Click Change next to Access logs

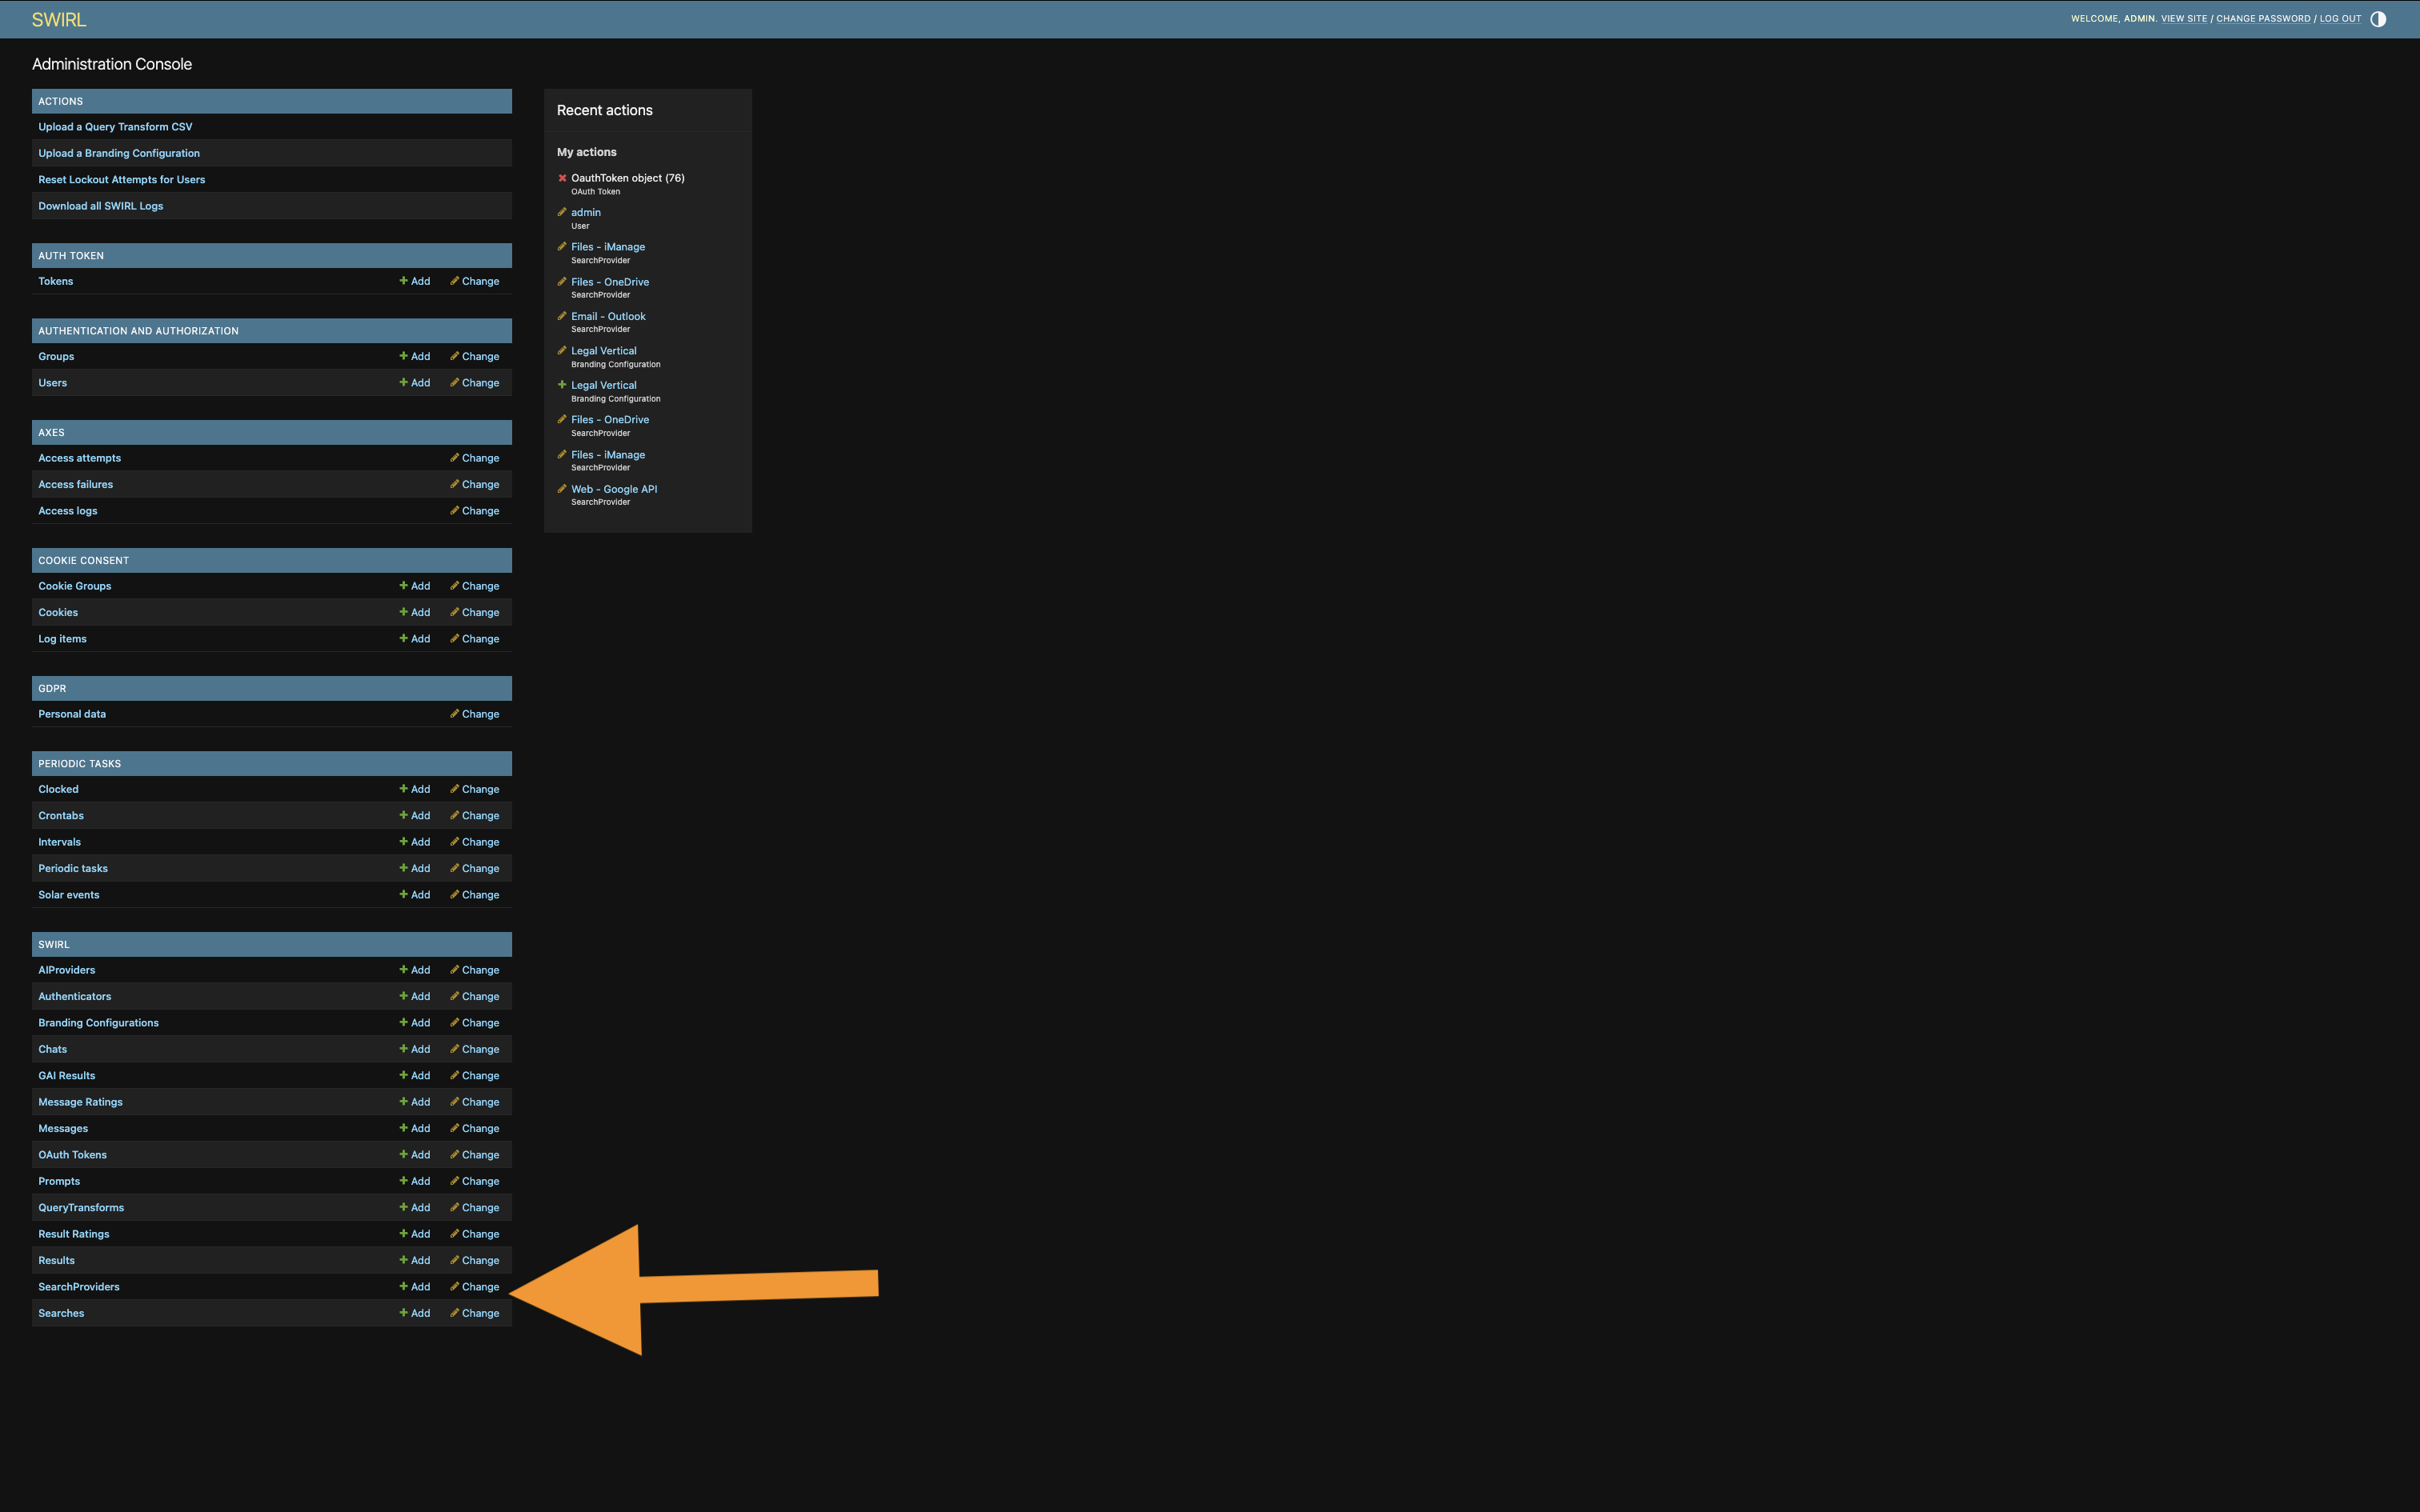[477, 510]
